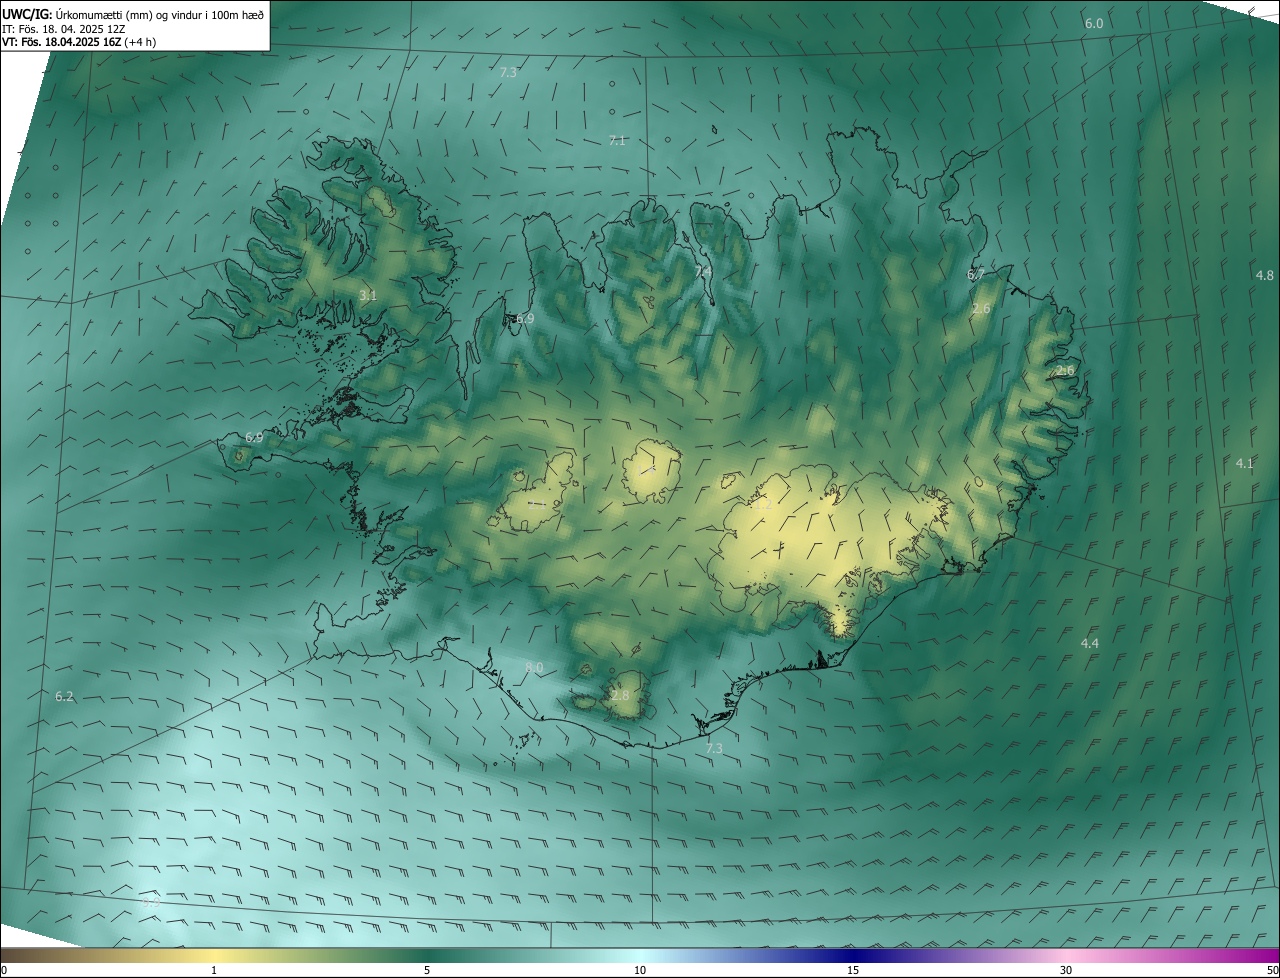This screenshot has height=978, width=1280.
Task: Select the 6.7 value label
Action: tap(976, 273)
